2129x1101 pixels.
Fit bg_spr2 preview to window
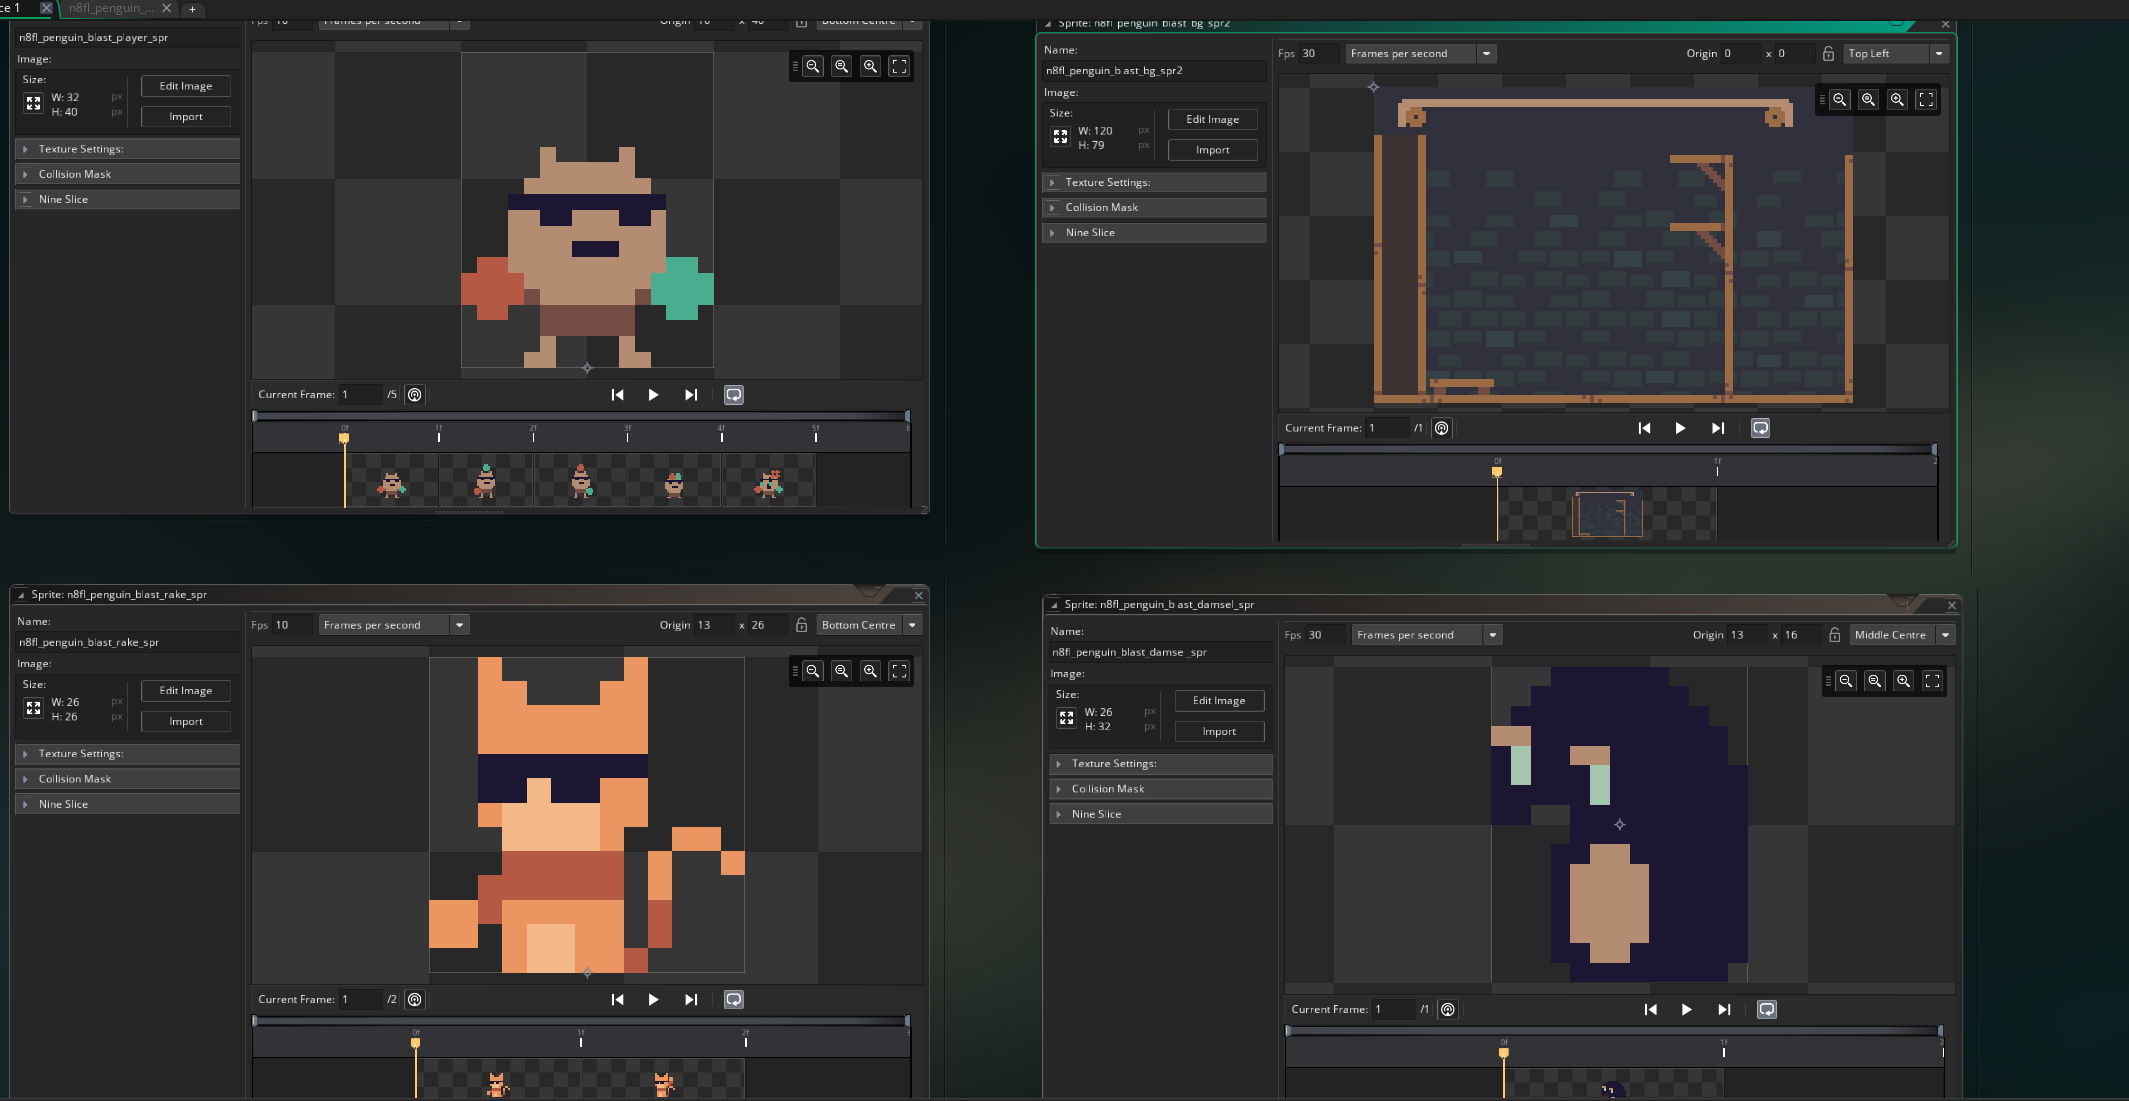point(1926,99)
